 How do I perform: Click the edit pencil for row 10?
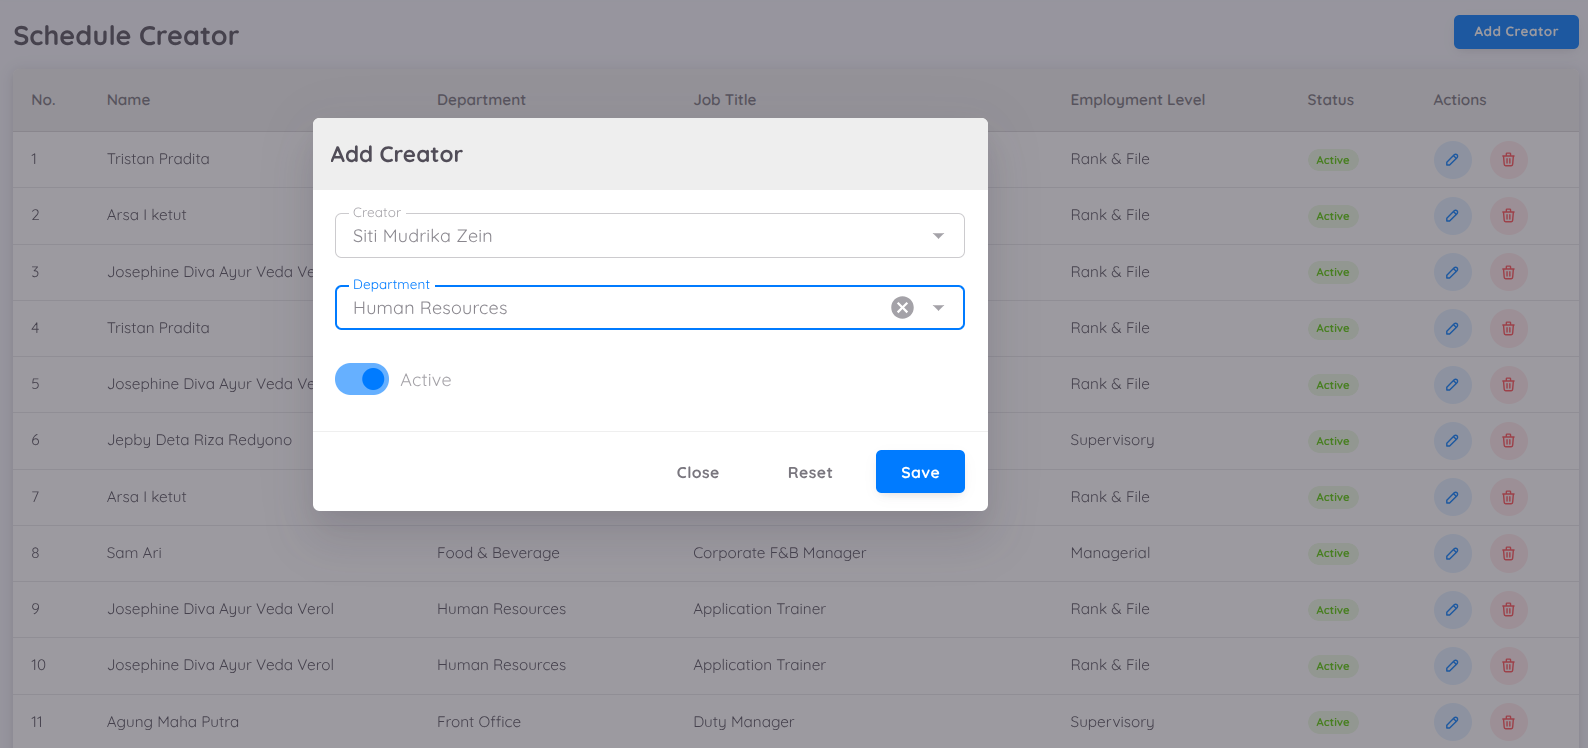tap(1452, 666)
